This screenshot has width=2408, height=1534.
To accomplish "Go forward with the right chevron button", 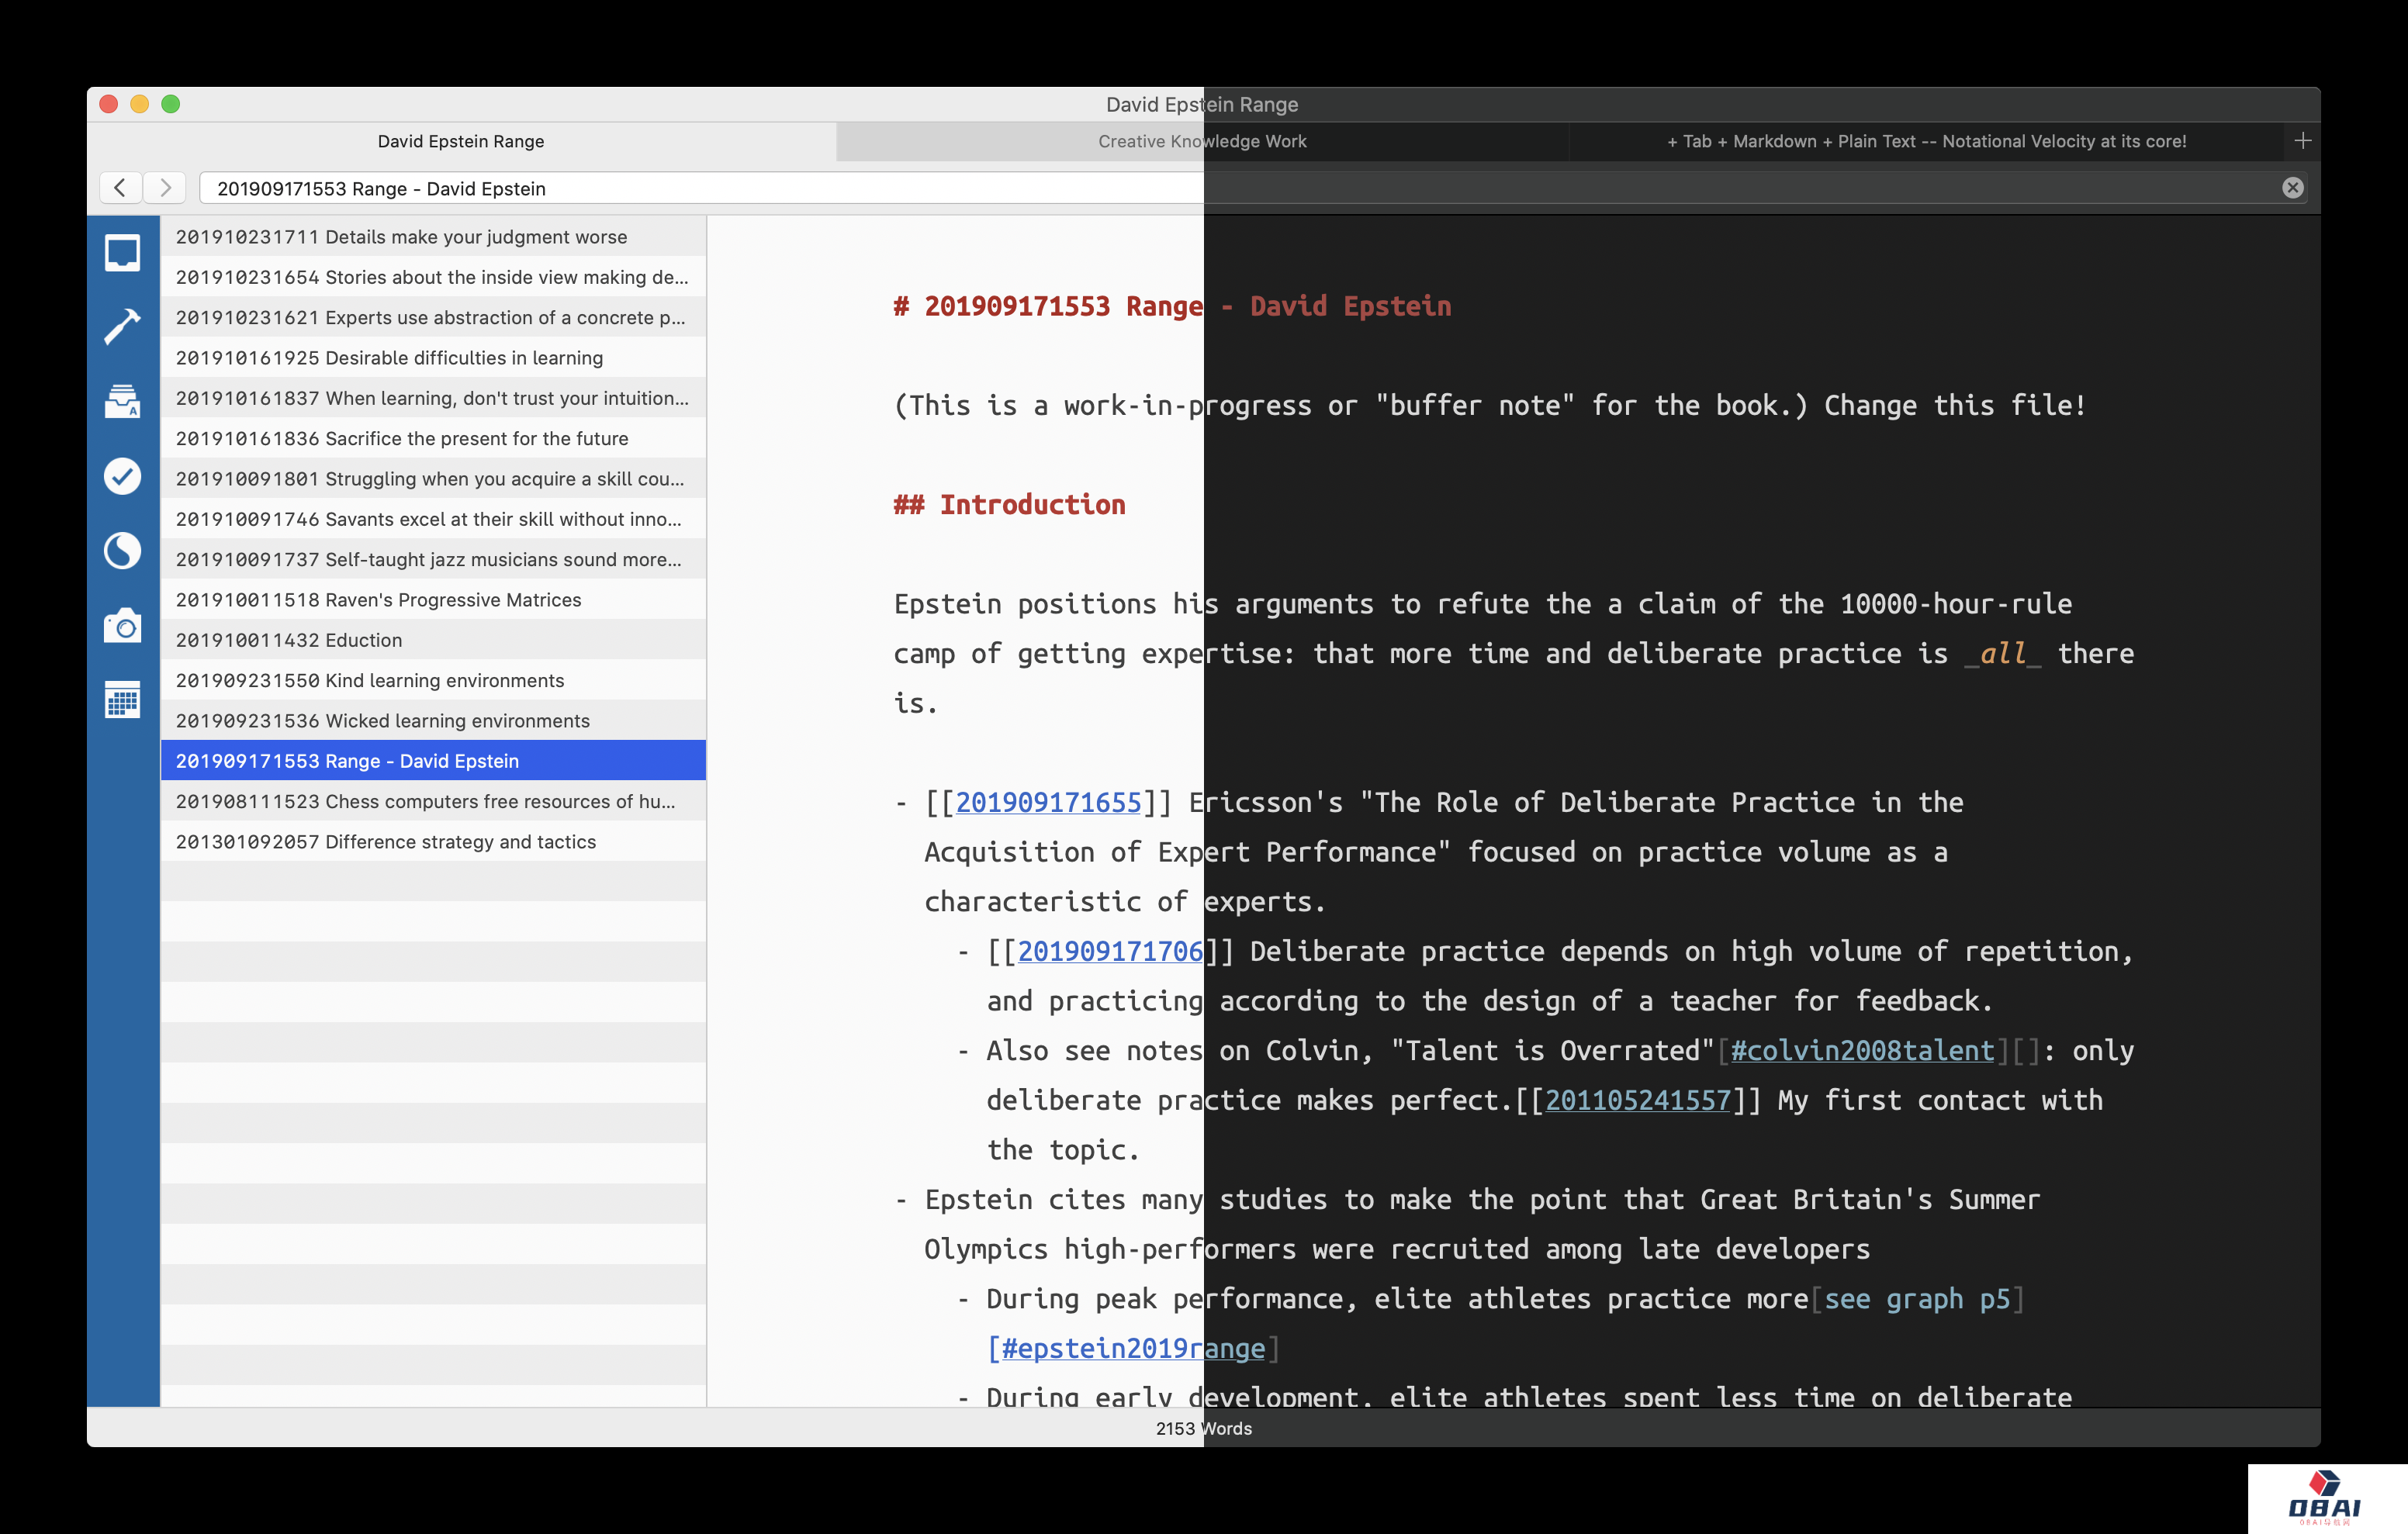I will [165, 188].
